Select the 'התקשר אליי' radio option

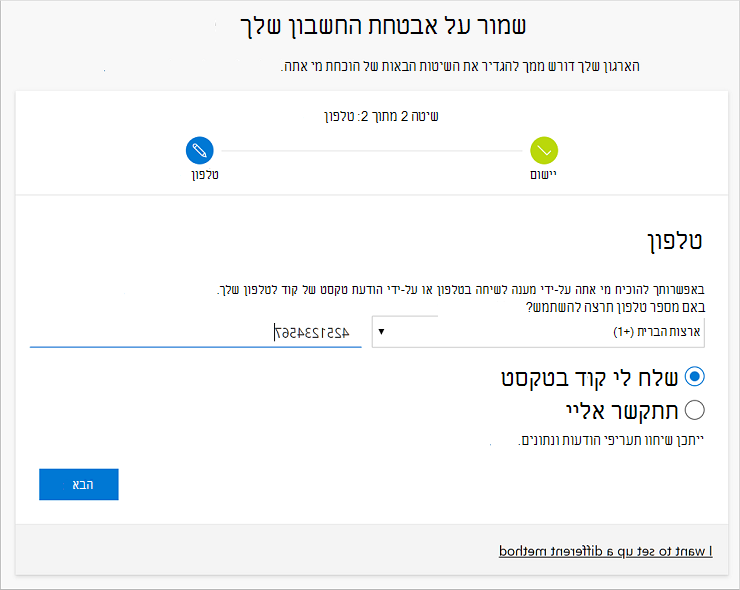click(x=695, y=410)
